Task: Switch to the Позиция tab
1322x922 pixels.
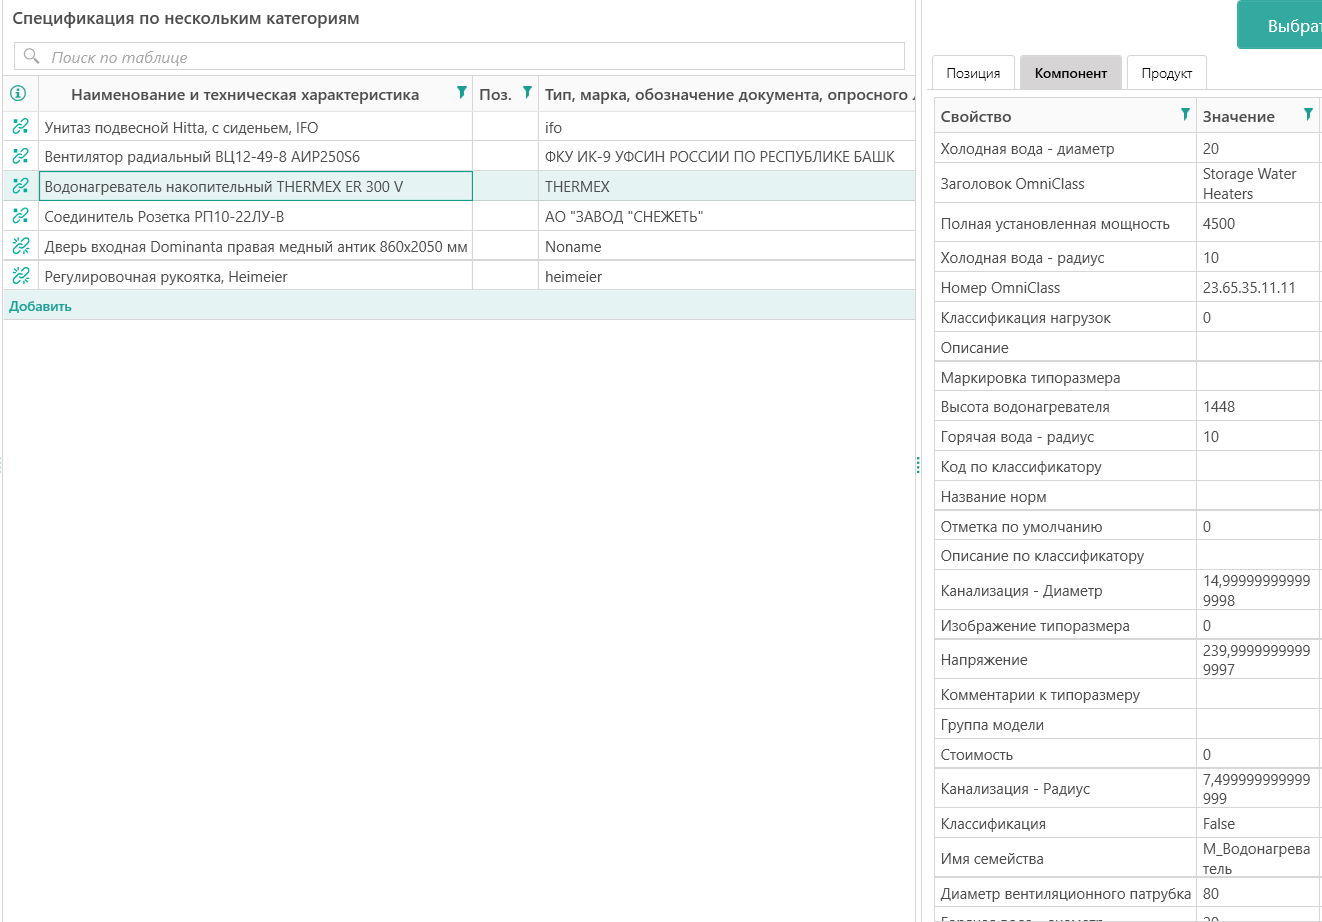Action: (973, 73)
